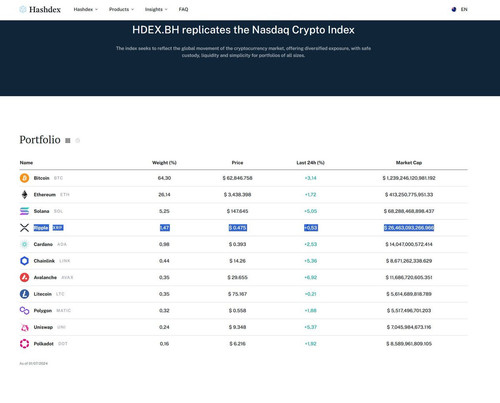Click Bitcoin weight value 64,30
This screenshot has height=403, width=500.
[x=164, y=178]
